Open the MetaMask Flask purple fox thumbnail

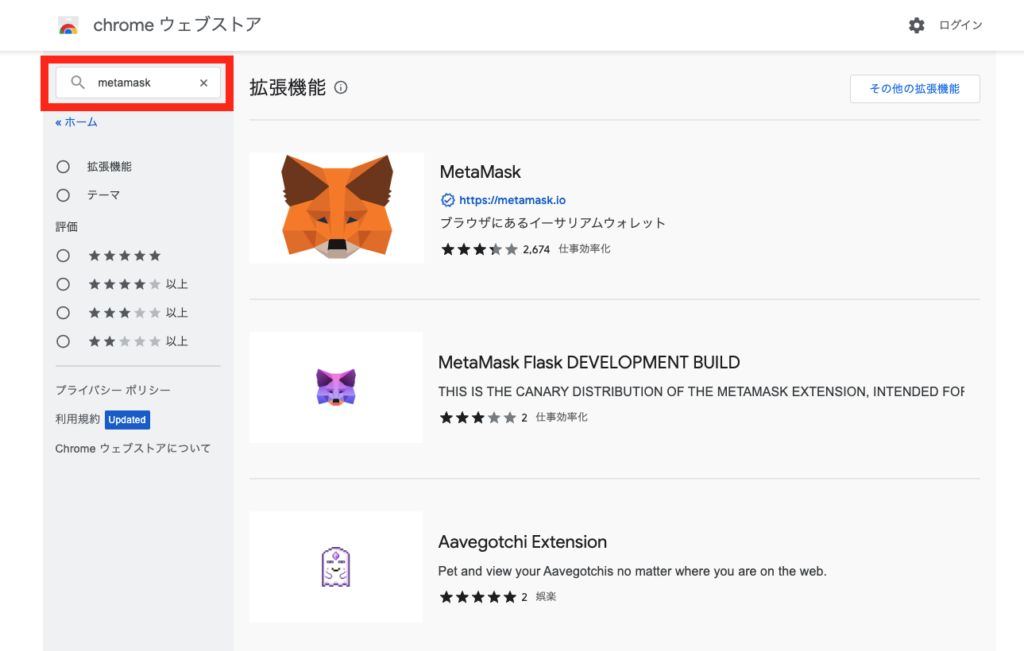336,387
